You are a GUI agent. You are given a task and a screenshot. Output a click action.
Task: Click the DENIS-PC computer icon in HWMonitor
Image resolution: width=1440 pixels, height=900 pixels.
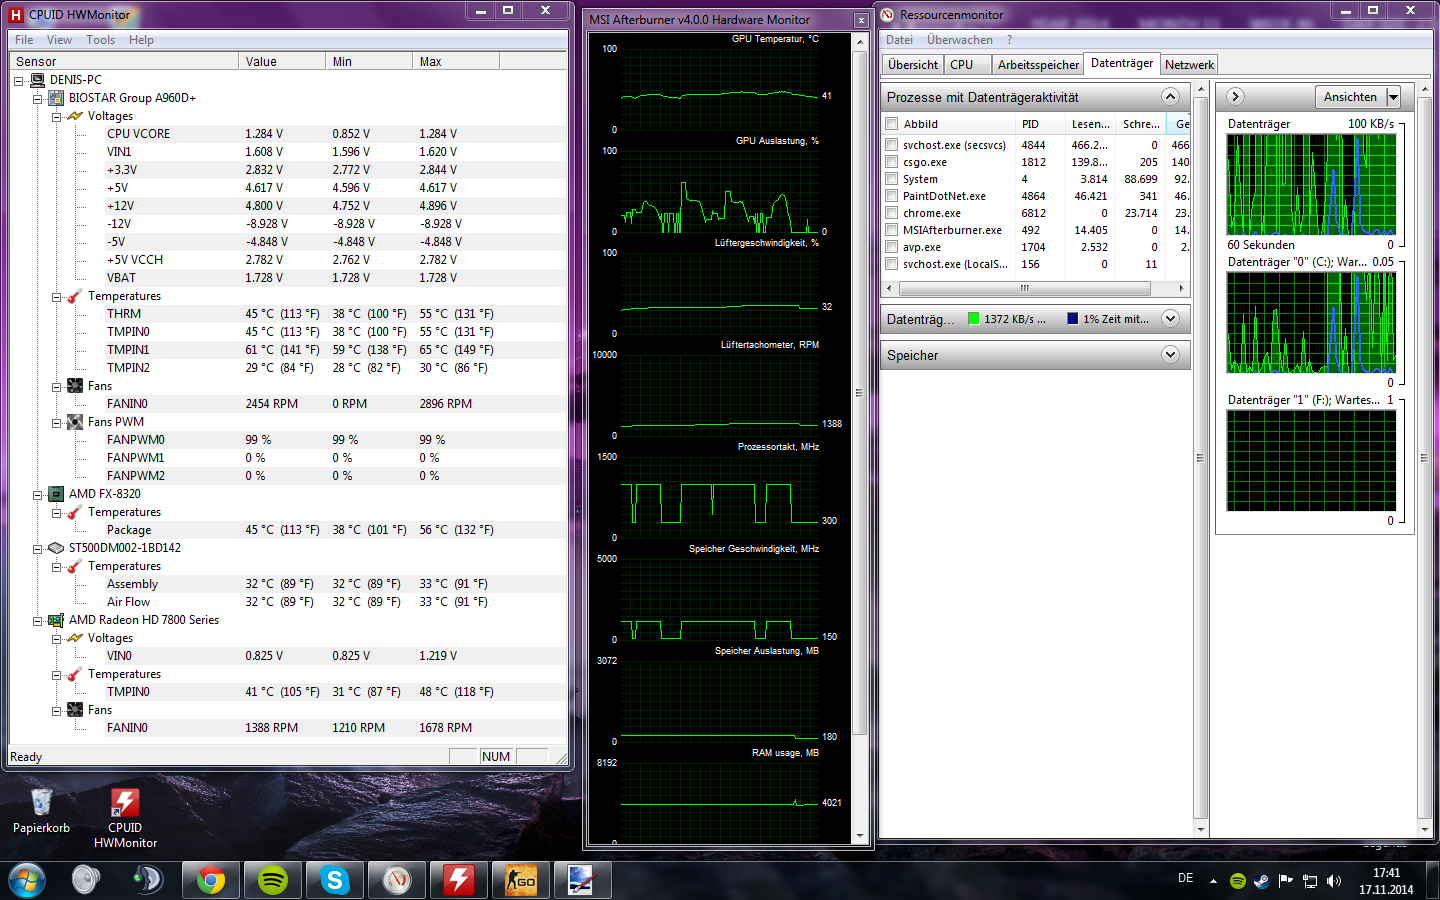[38, 80]
